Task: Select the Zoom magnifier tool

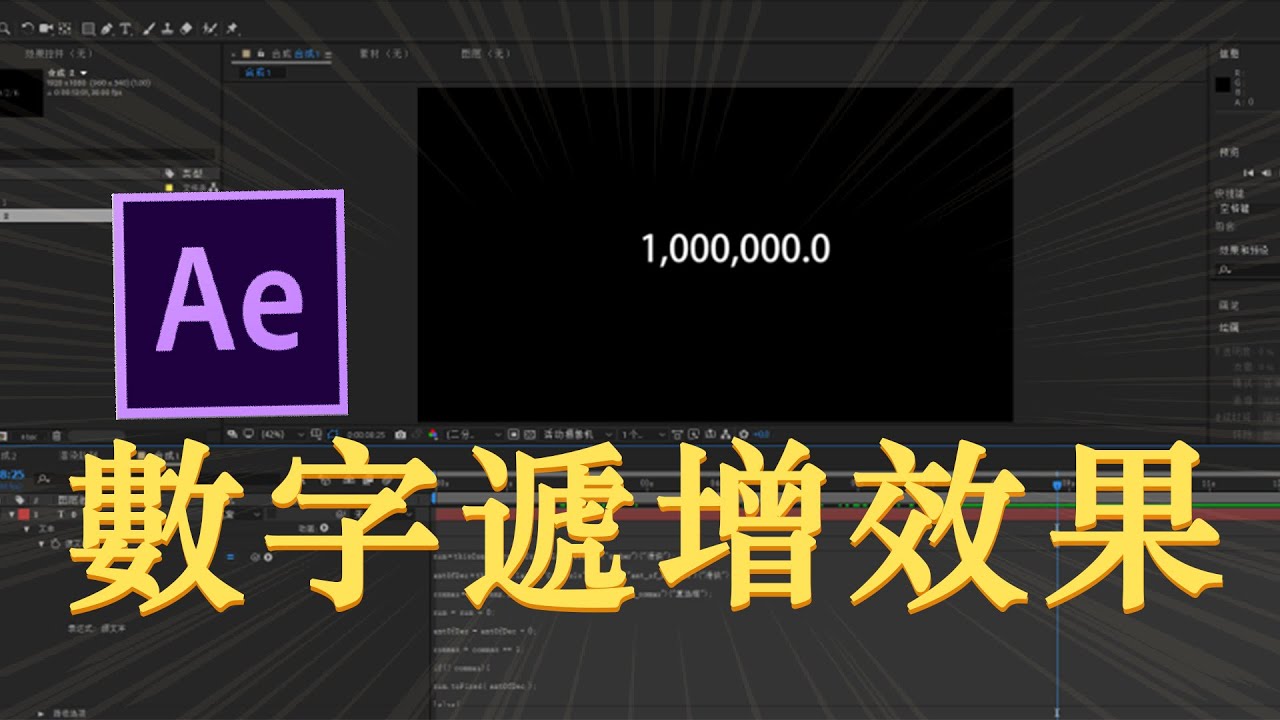Action: (x=4, y=28)
